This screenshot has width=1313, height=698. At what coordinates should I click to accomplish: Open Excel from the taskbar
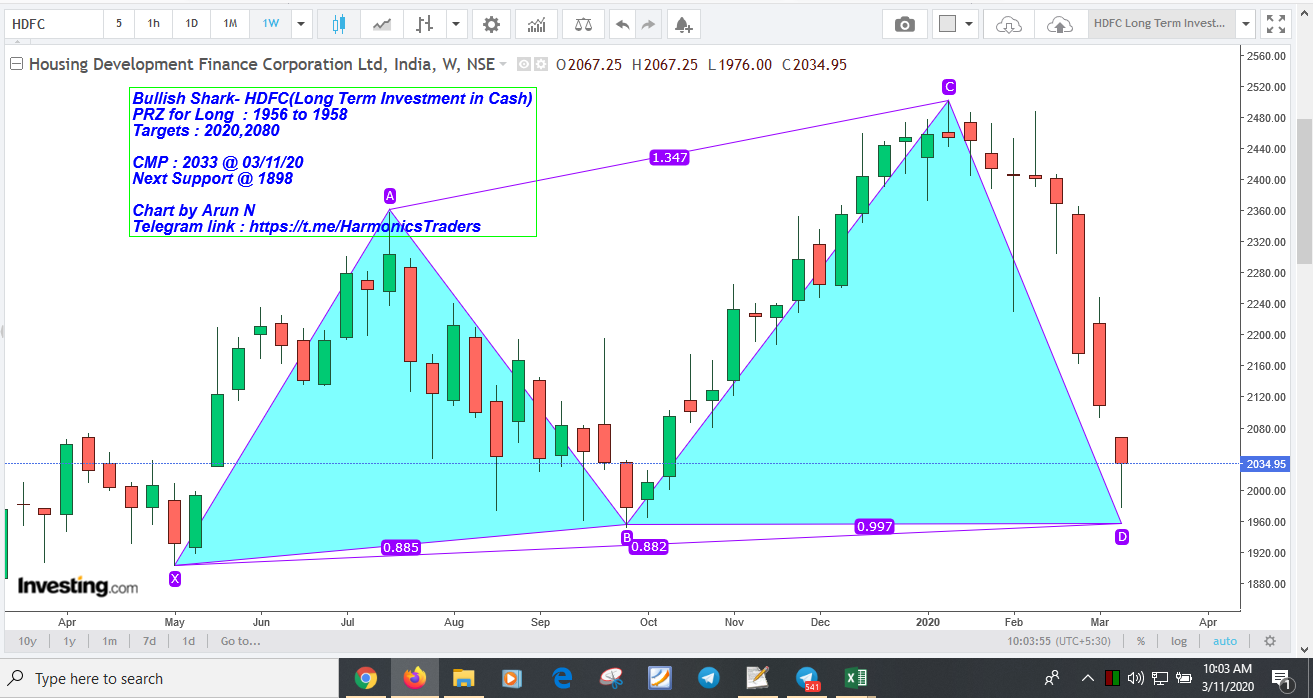856,678
